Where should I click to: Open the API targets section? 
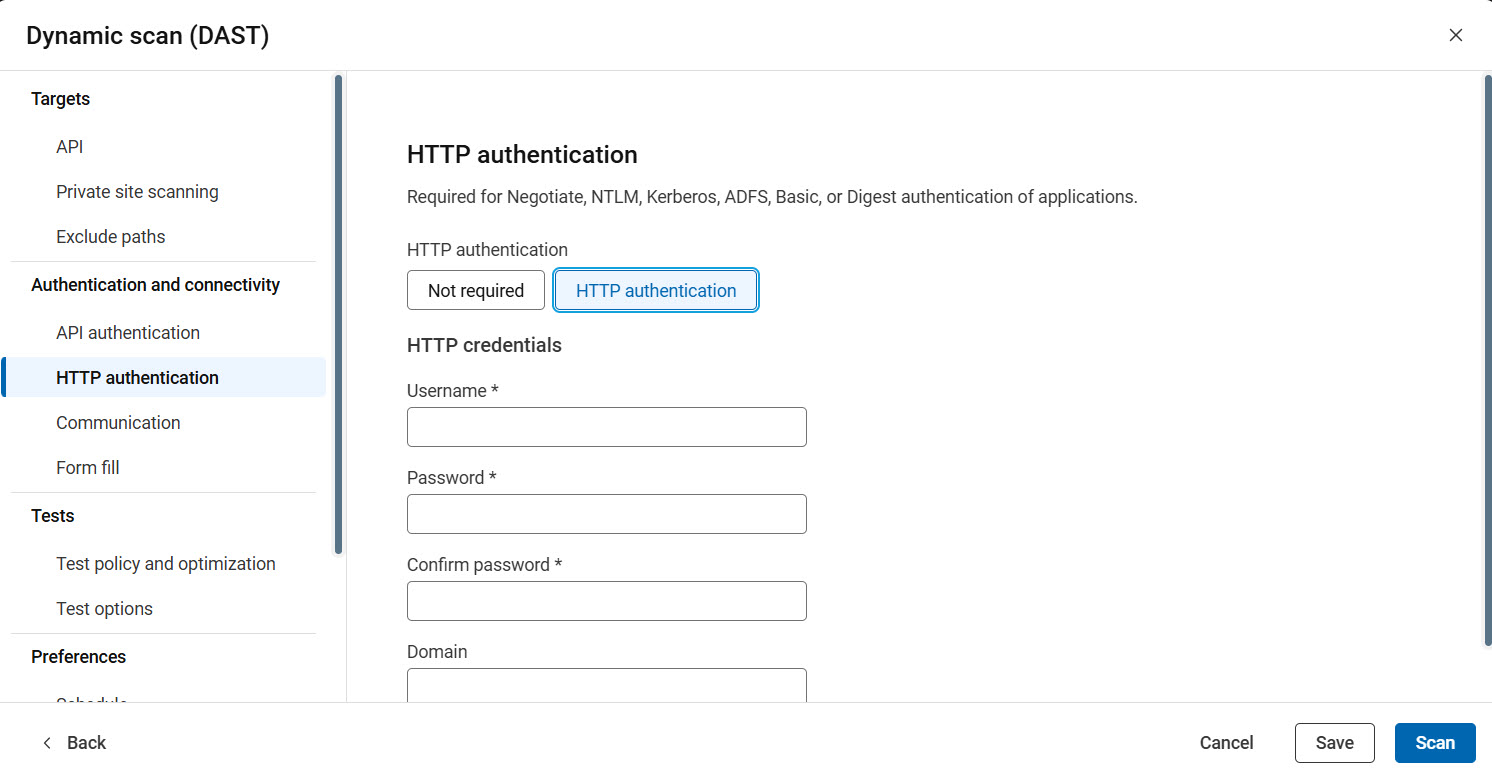(x=69, y=146)
